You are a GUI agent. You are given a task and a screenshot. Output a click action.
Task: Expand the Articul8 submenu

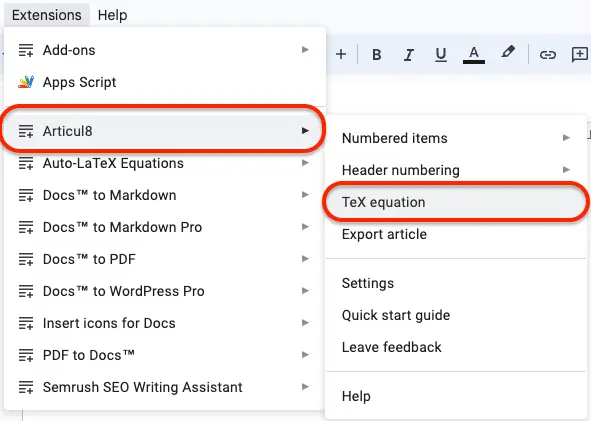(x=164, y=131)
